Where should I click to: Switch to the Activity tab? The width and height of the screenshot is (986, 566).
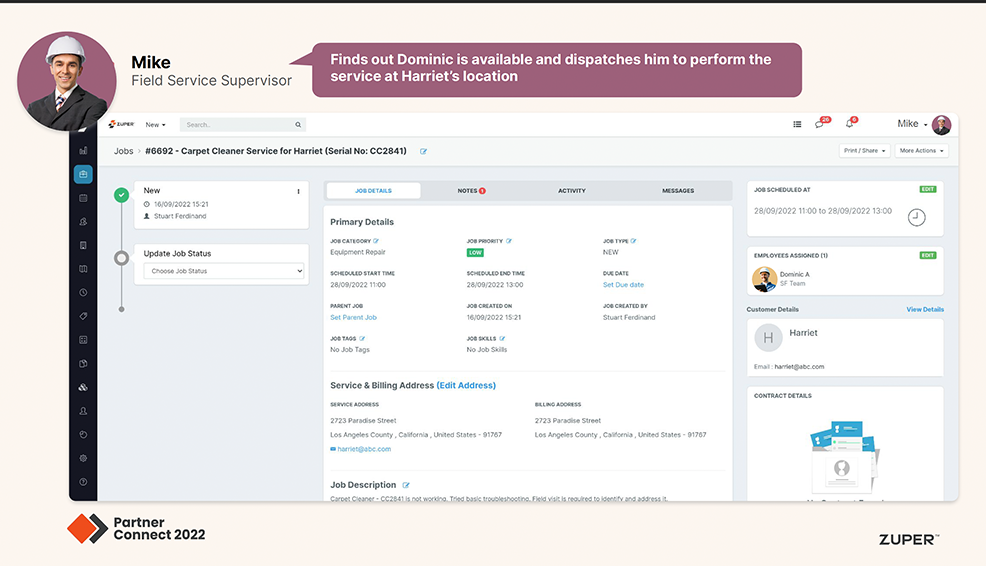tap(571, 190)
